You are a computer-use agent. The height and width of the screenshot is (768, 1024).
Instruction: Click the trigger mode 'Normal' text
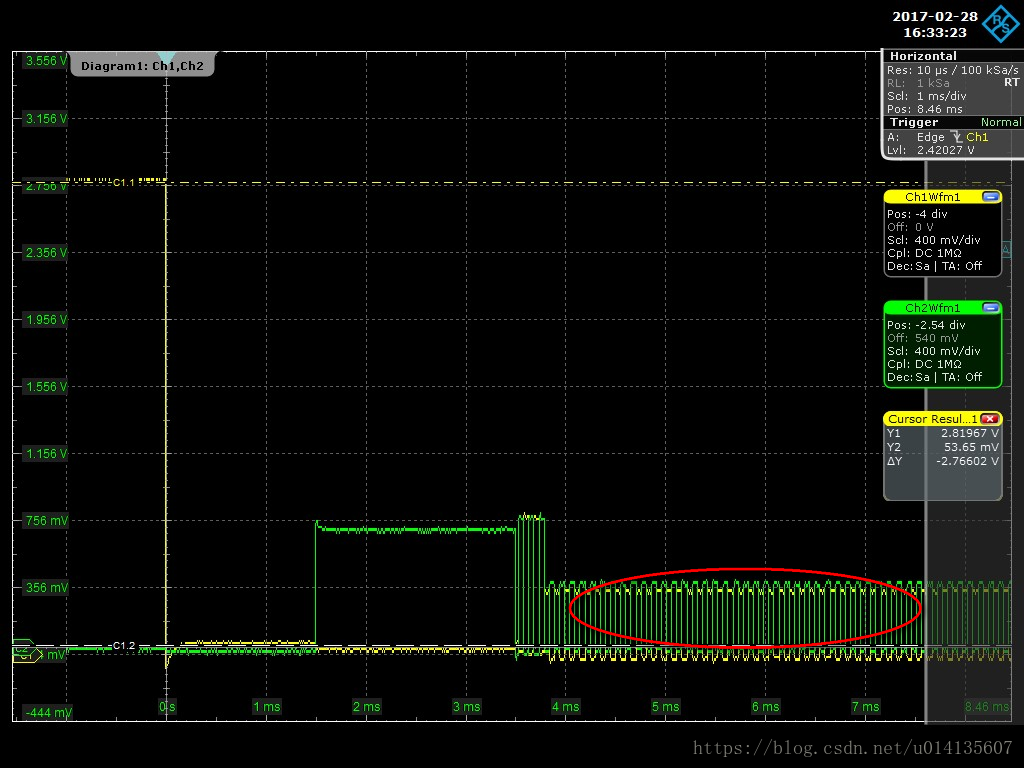click(x=1000, y=122)
